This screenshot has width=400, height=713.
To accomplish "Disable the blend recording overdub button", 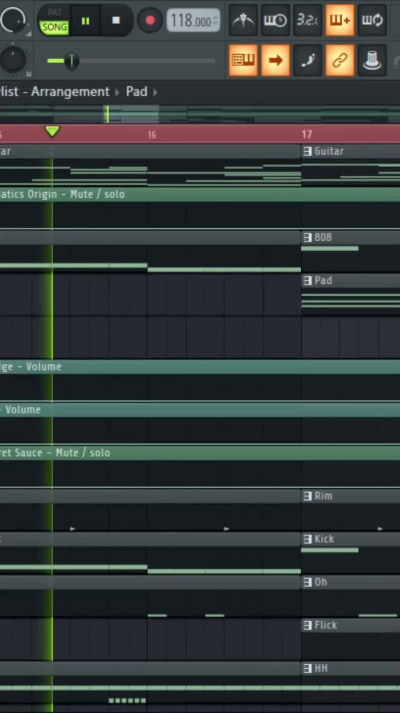I will click(340, 20).
